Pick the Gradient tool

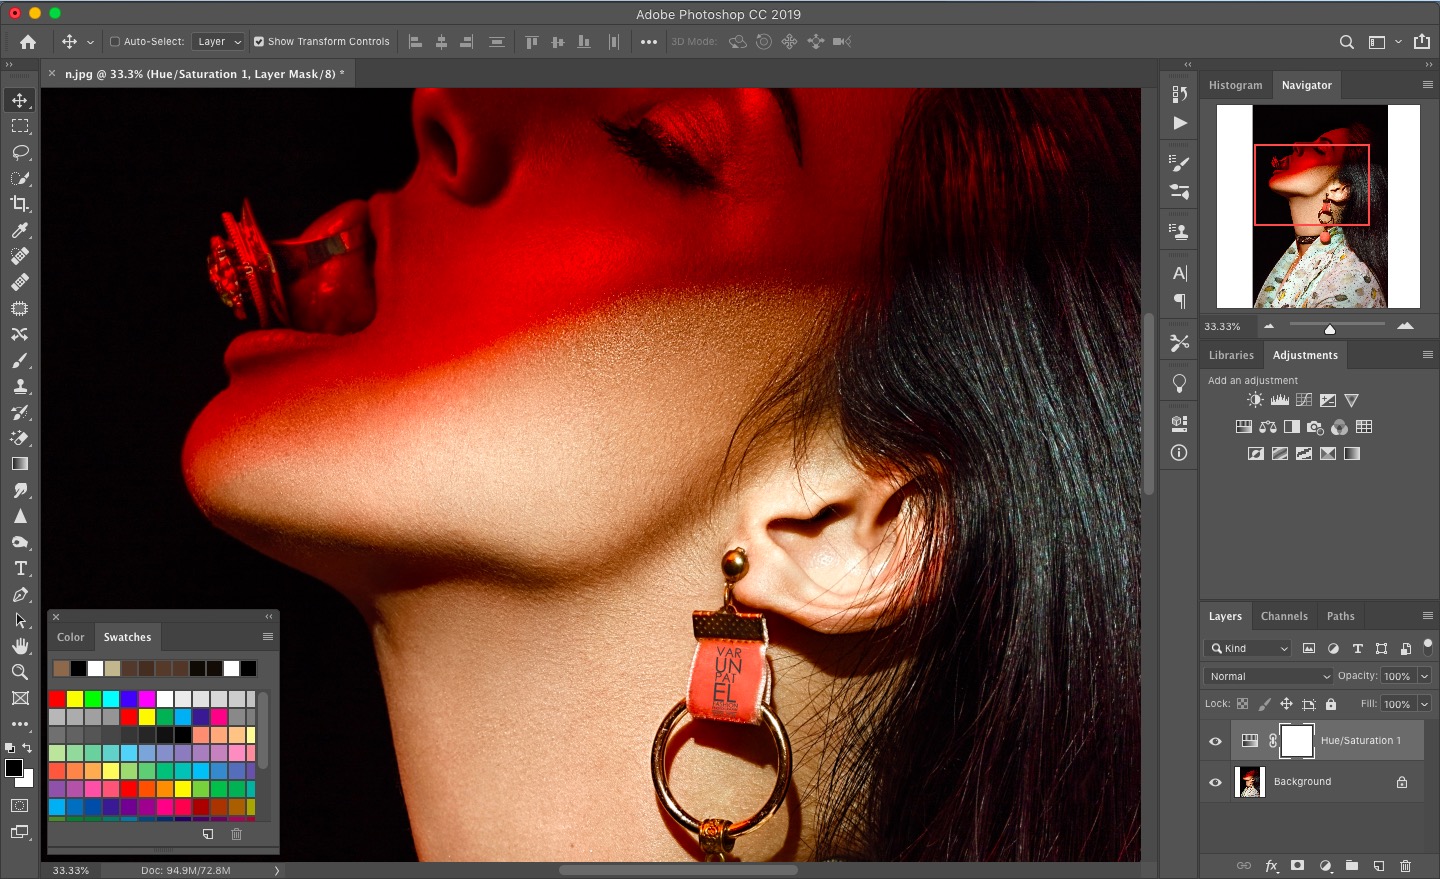click(x=20, y=464)
